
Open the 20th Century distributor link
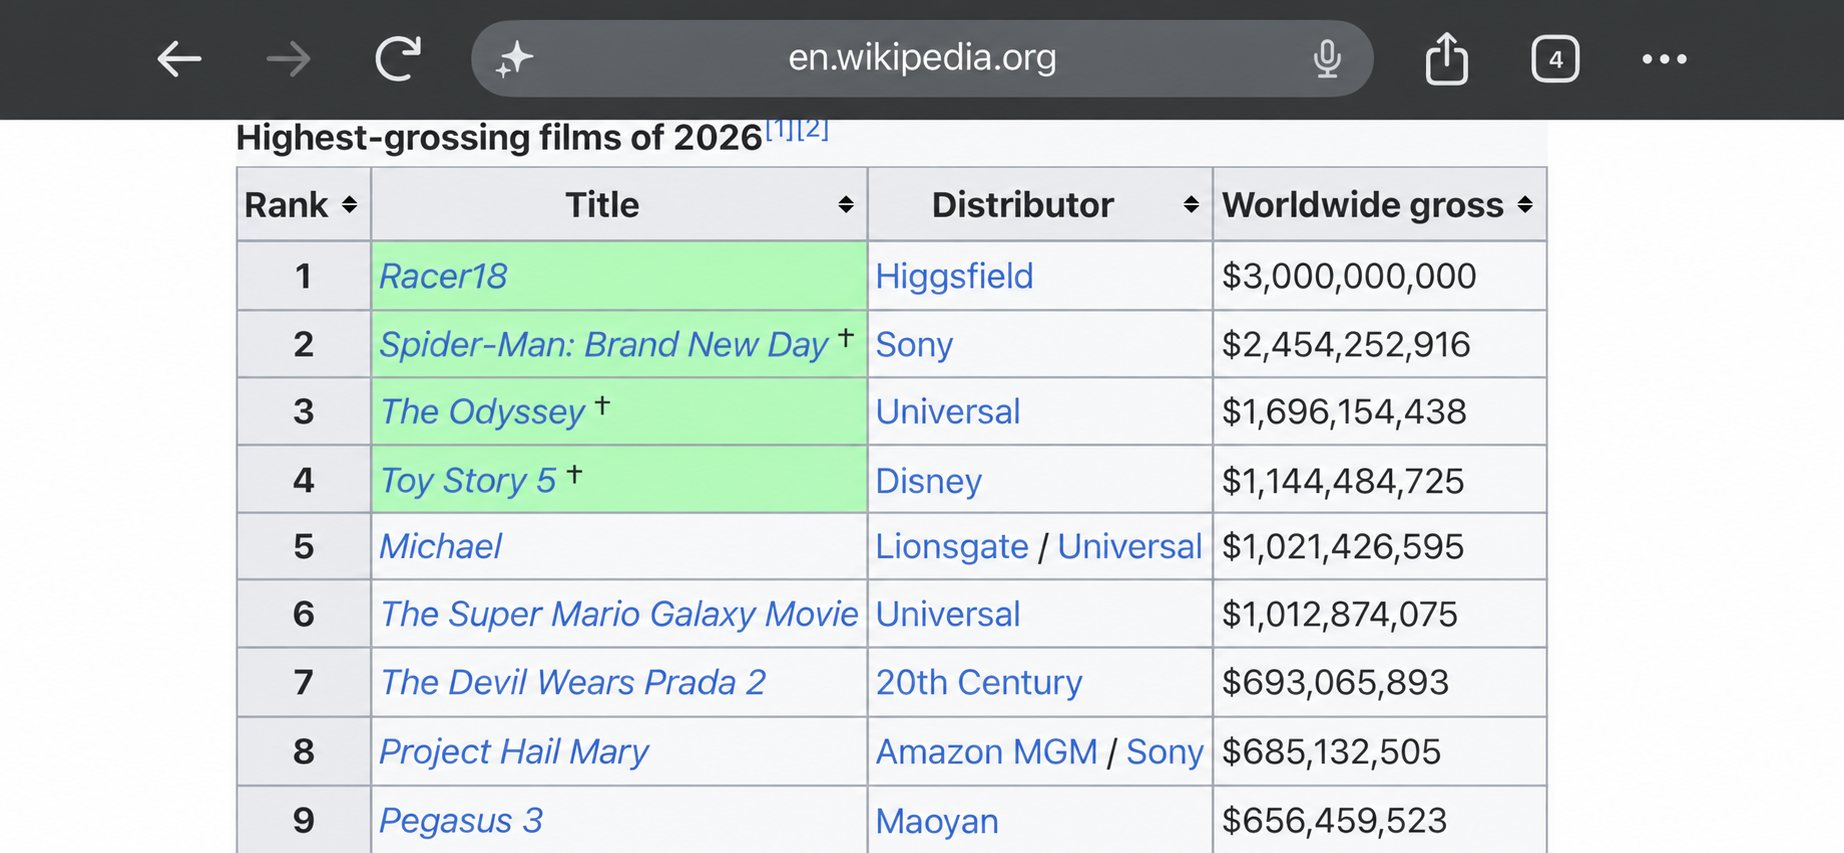(979, 682)
